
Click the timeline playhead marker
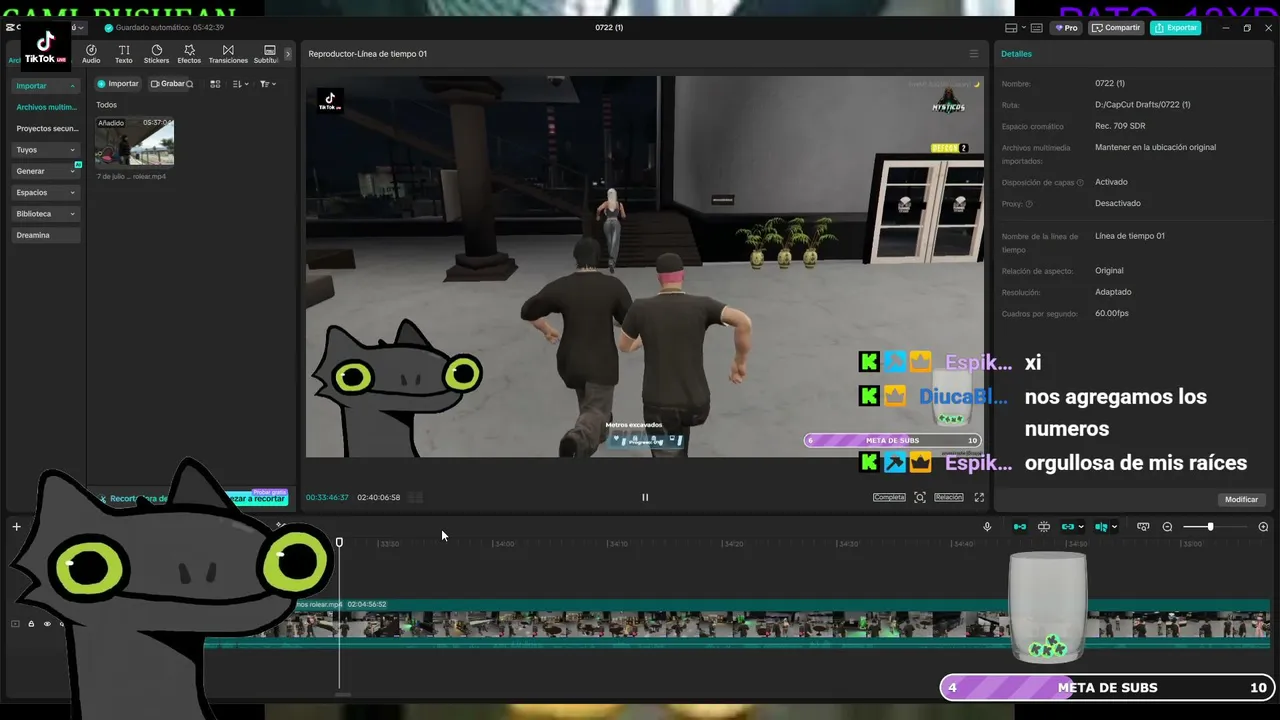point(339,542)
